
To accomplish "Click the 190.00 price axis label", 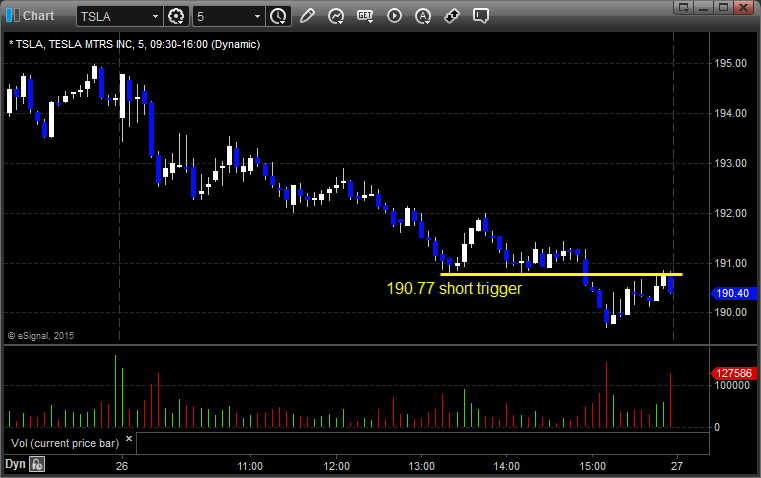I will (730, 312).
